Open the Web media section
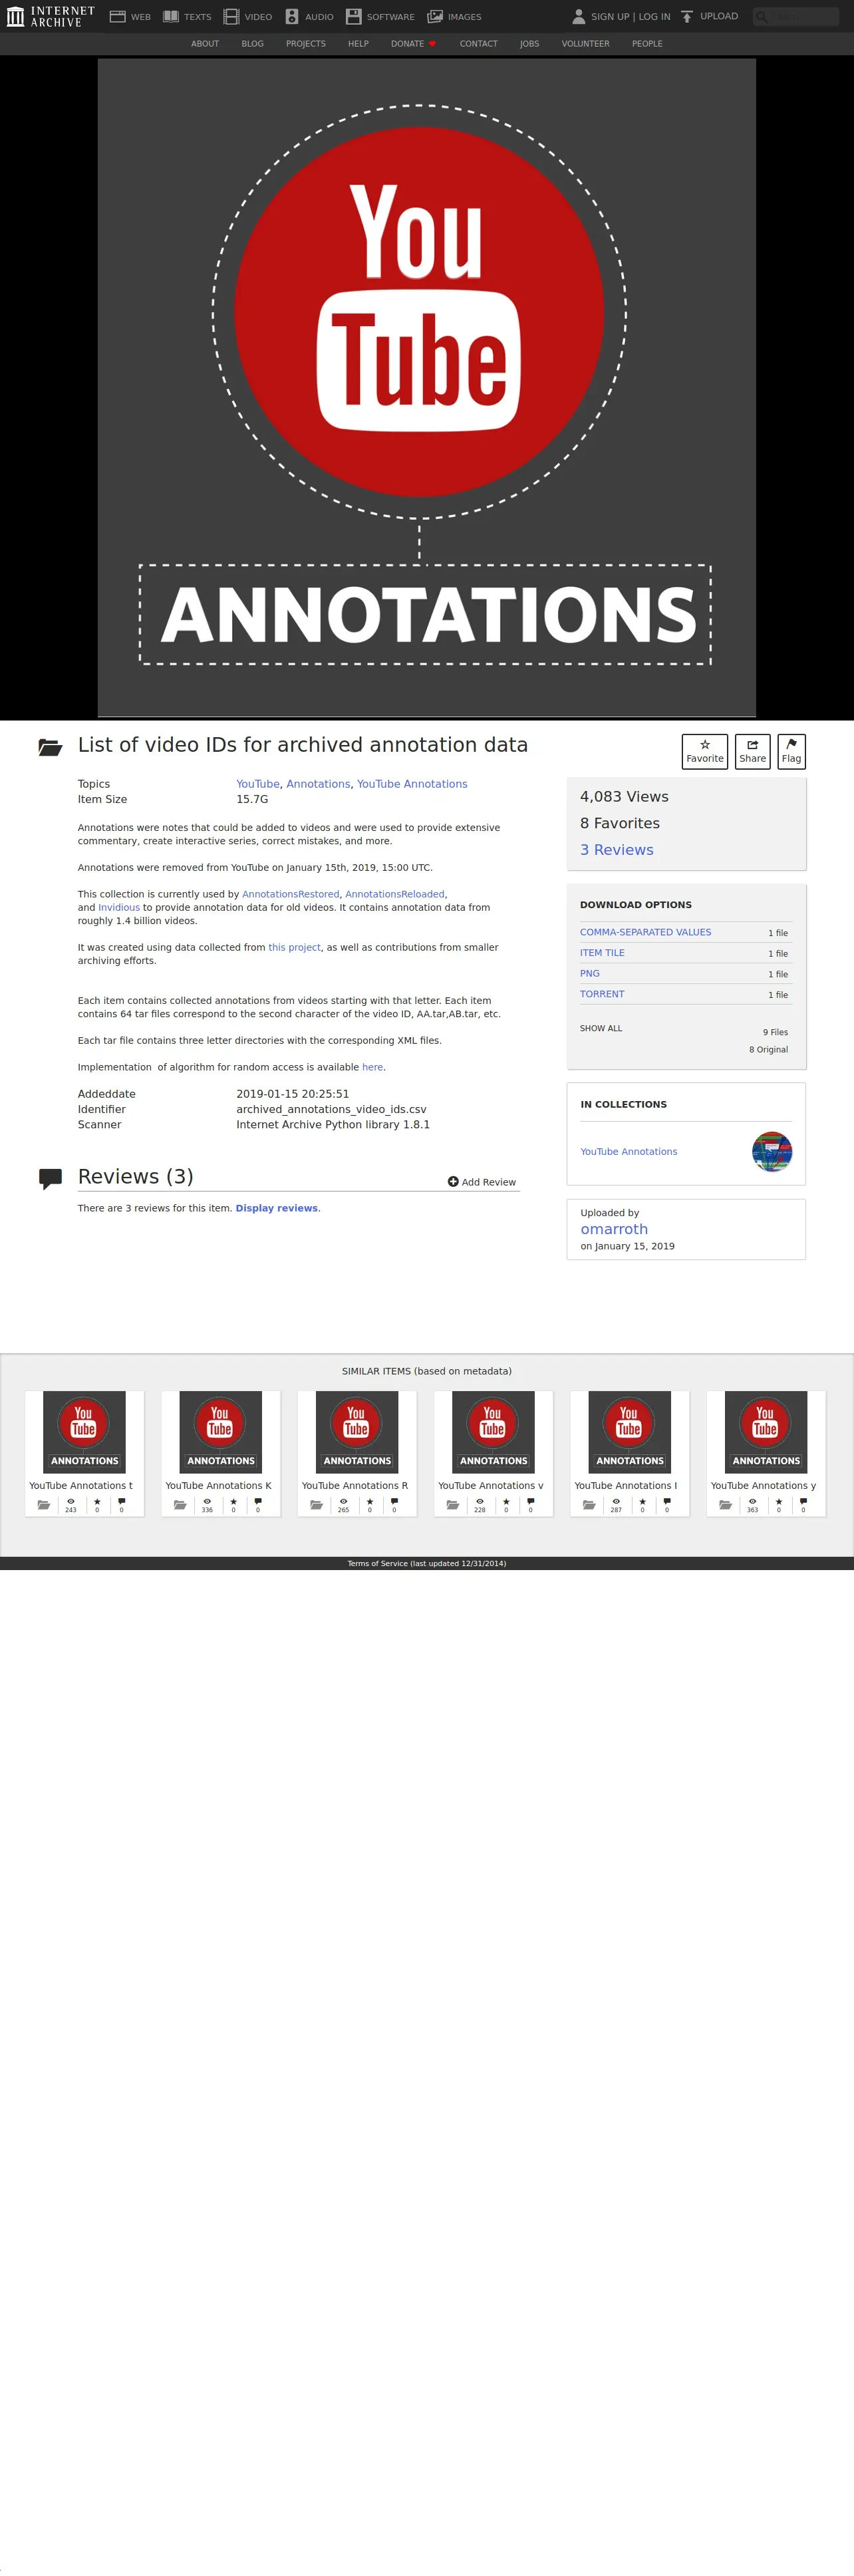The height and width of the screenshot is (2576, 854). tap(130, 17)
